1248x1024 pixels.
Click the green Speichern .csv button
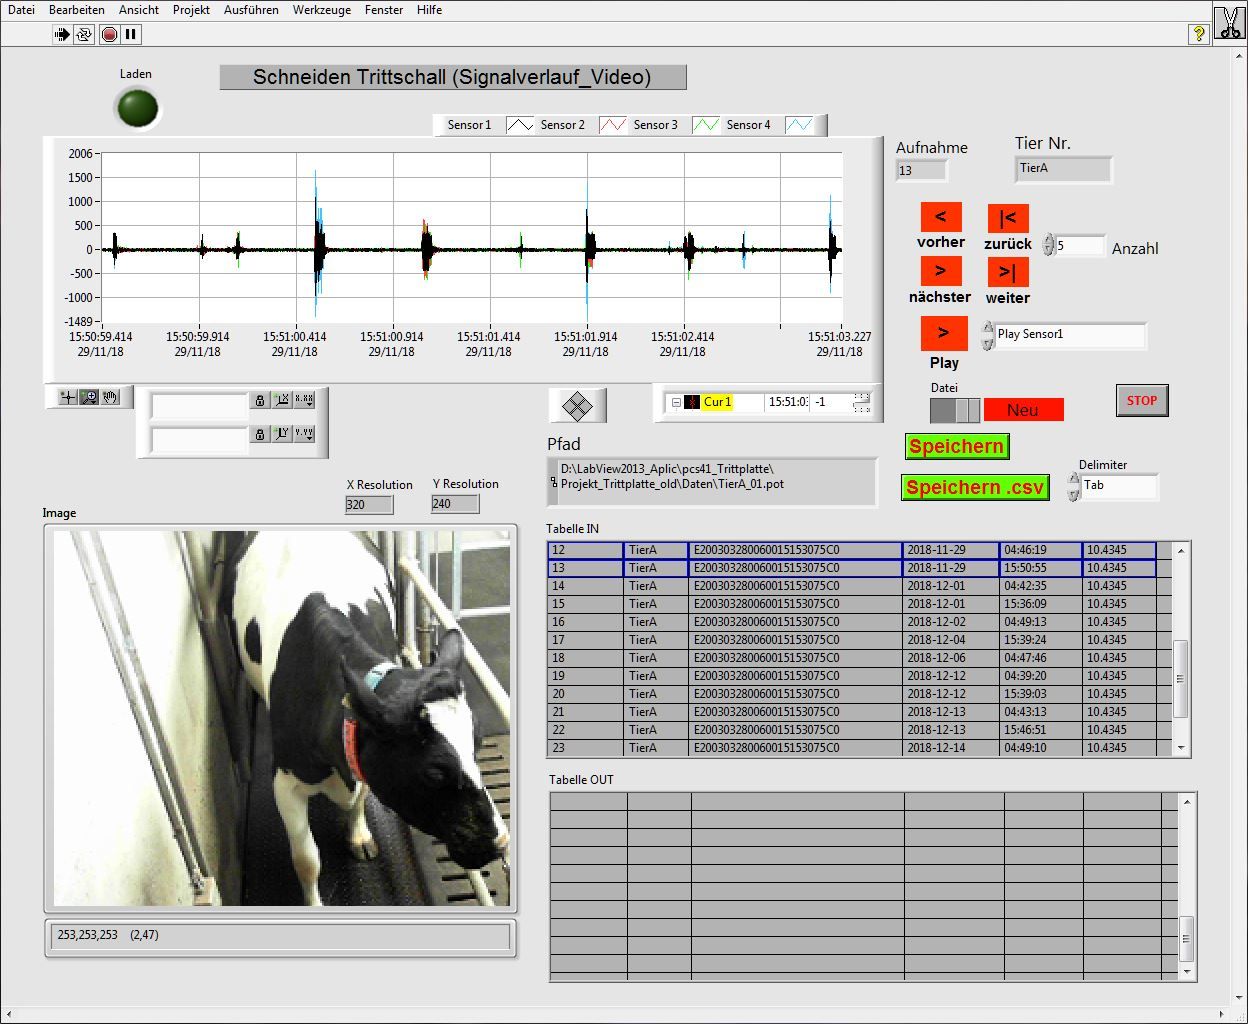[x=974, y=487]
